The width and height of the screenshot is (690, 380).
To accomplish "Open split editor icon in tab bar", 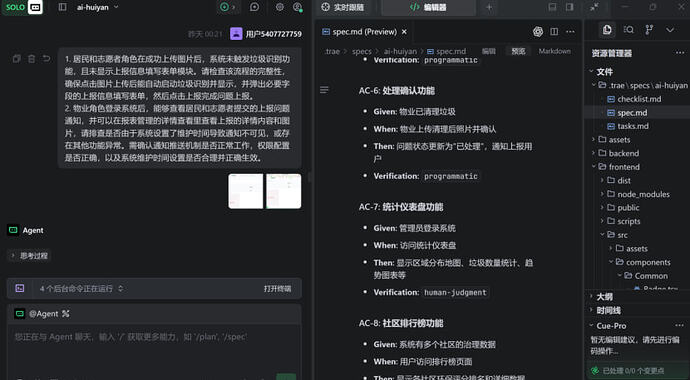I will click(554, 32).
